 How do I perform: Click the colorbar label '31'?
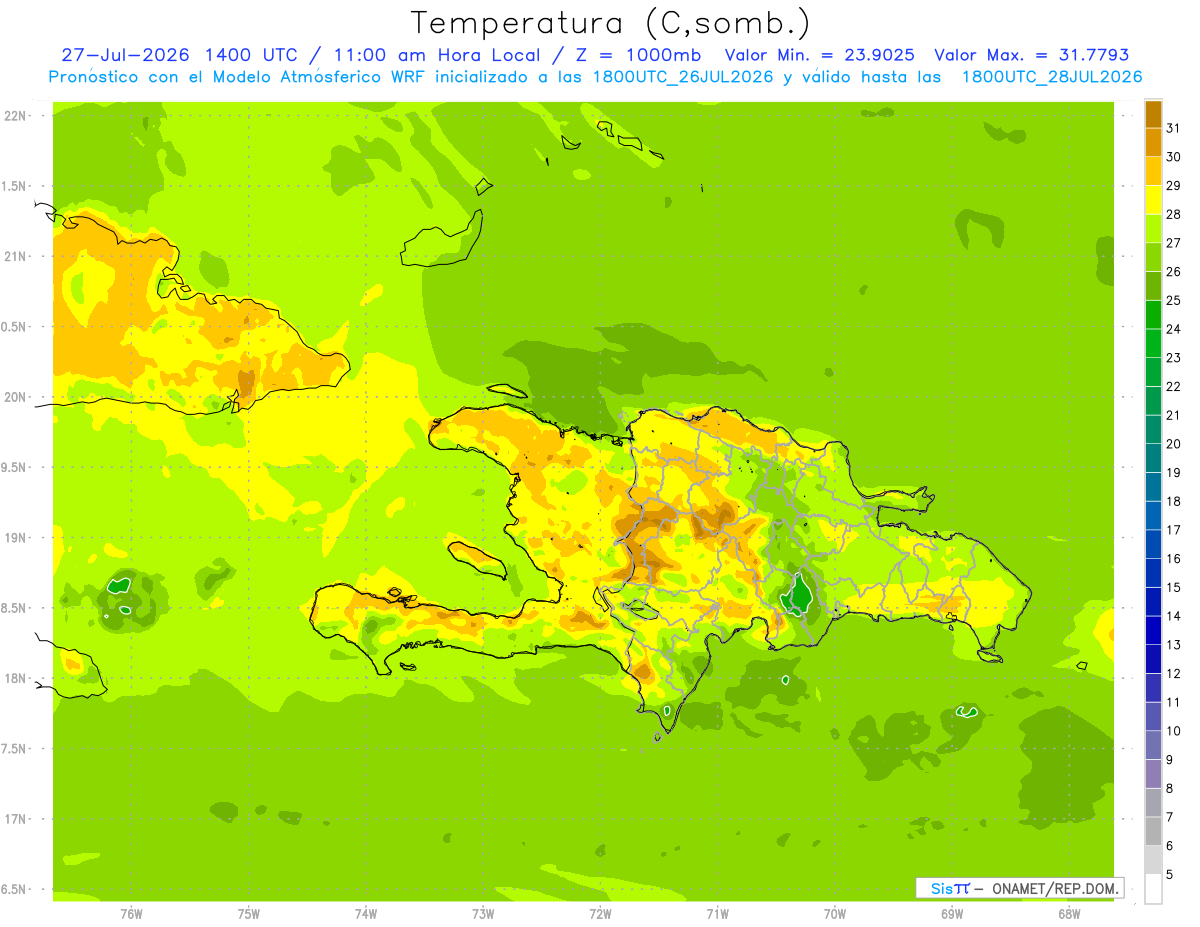tap(1174, 129)
